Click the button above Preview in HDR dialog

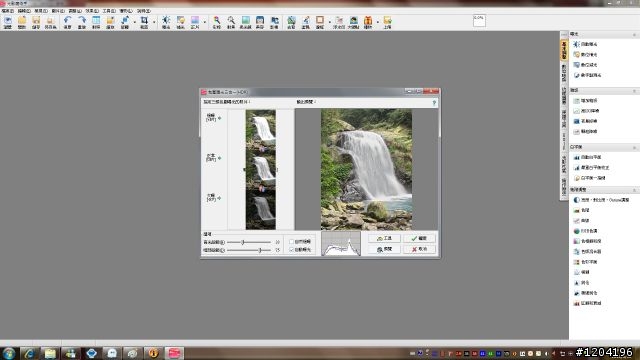pos(384,238)
